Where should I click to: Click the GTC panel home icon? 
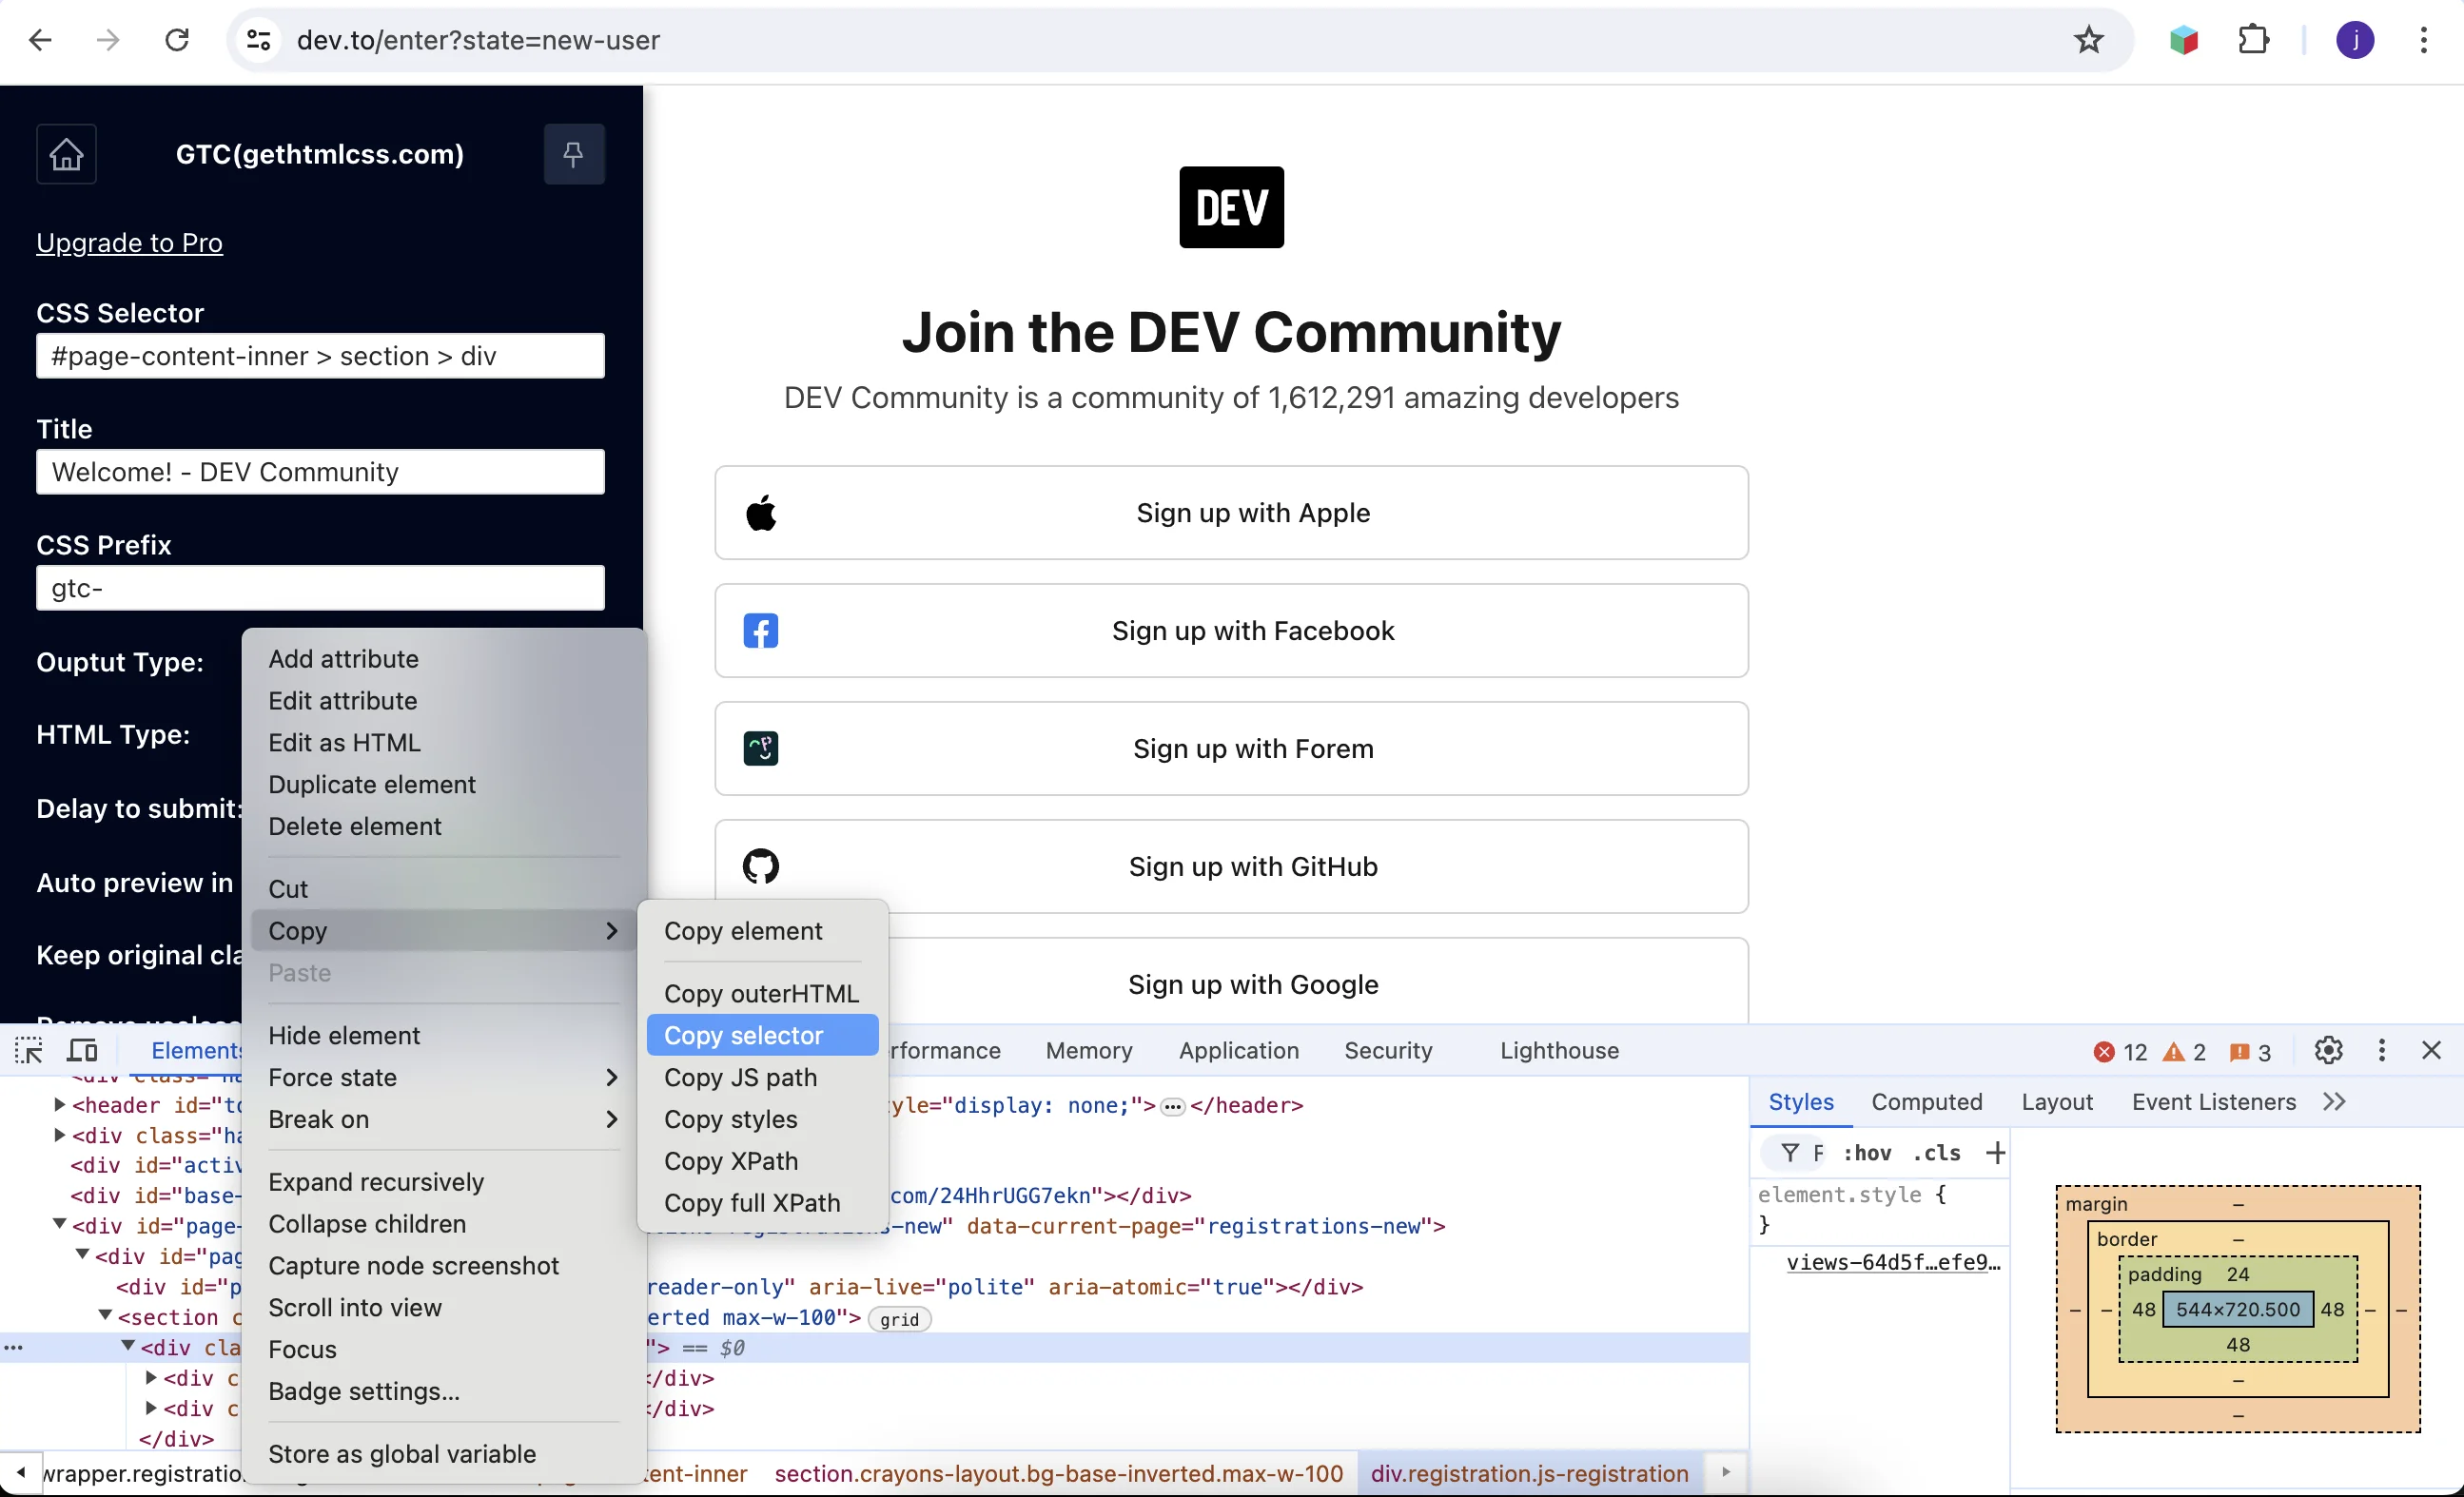(66, 154)
